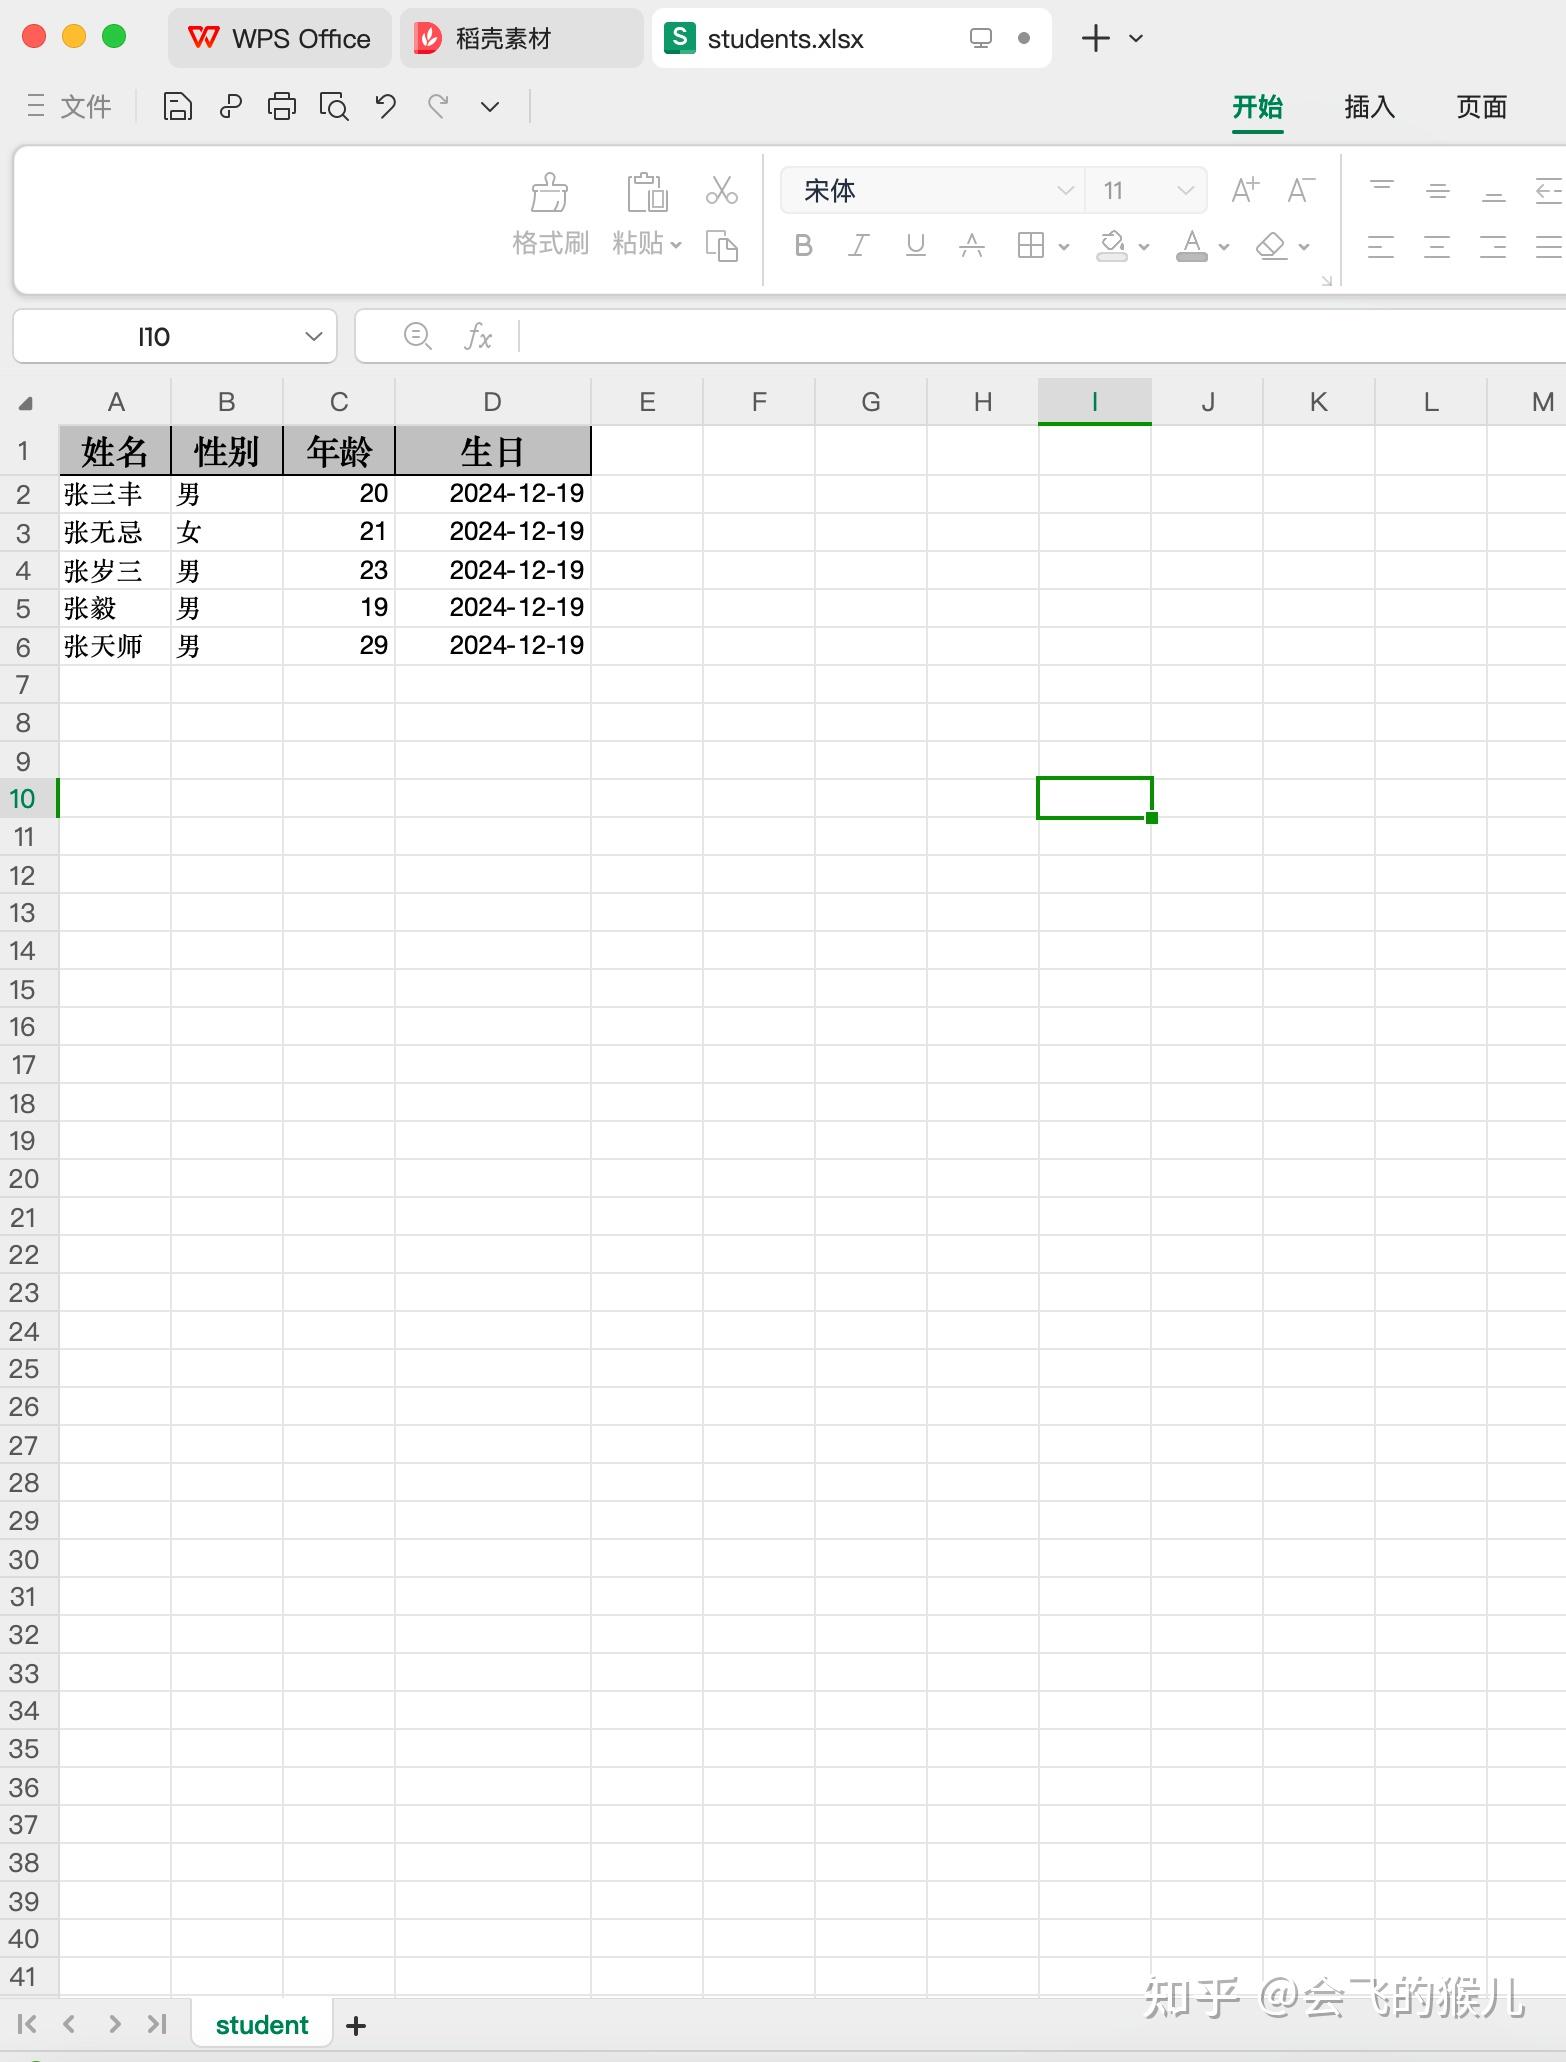Increase font size with A+ icon
1566x2062 pixels.
pyautogui.click(x=1245, y=190)
